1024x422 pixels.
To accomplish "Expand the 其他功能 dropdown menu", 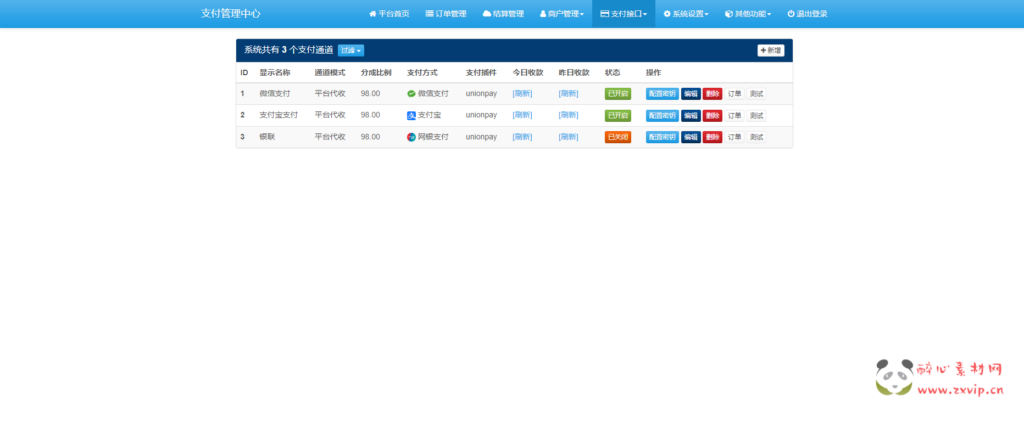I will click(x=748, y=14).
